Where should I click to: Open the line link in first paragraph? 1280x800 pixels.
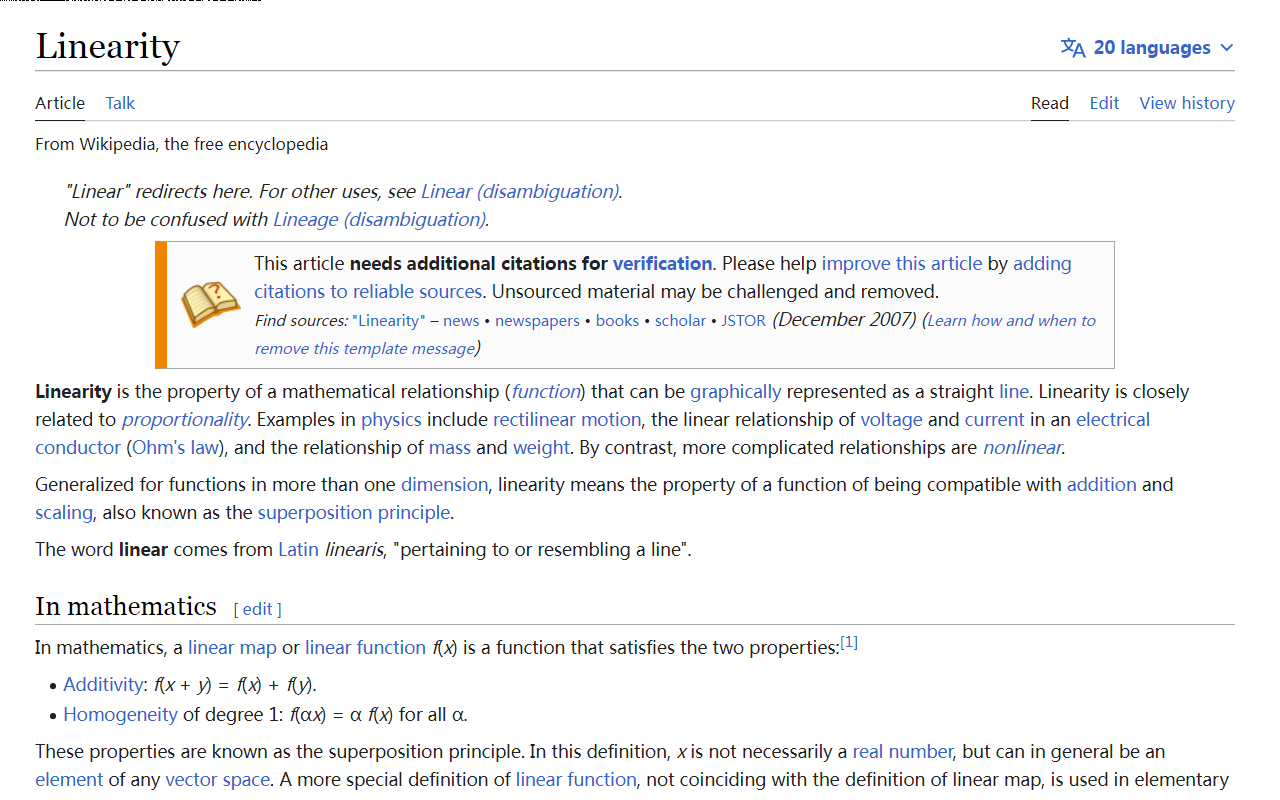click(1014, 391)
